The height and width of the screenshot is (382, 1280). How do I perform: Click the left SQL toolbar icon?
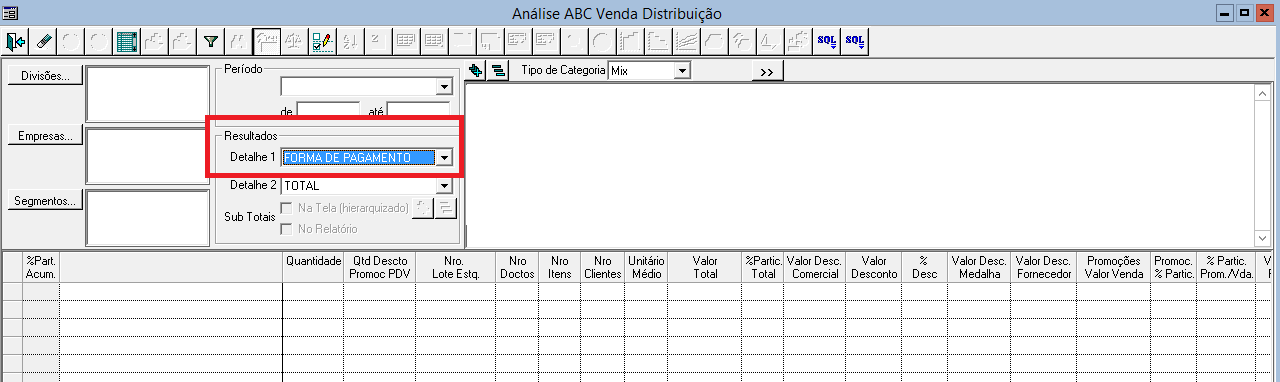pos(827,41)
